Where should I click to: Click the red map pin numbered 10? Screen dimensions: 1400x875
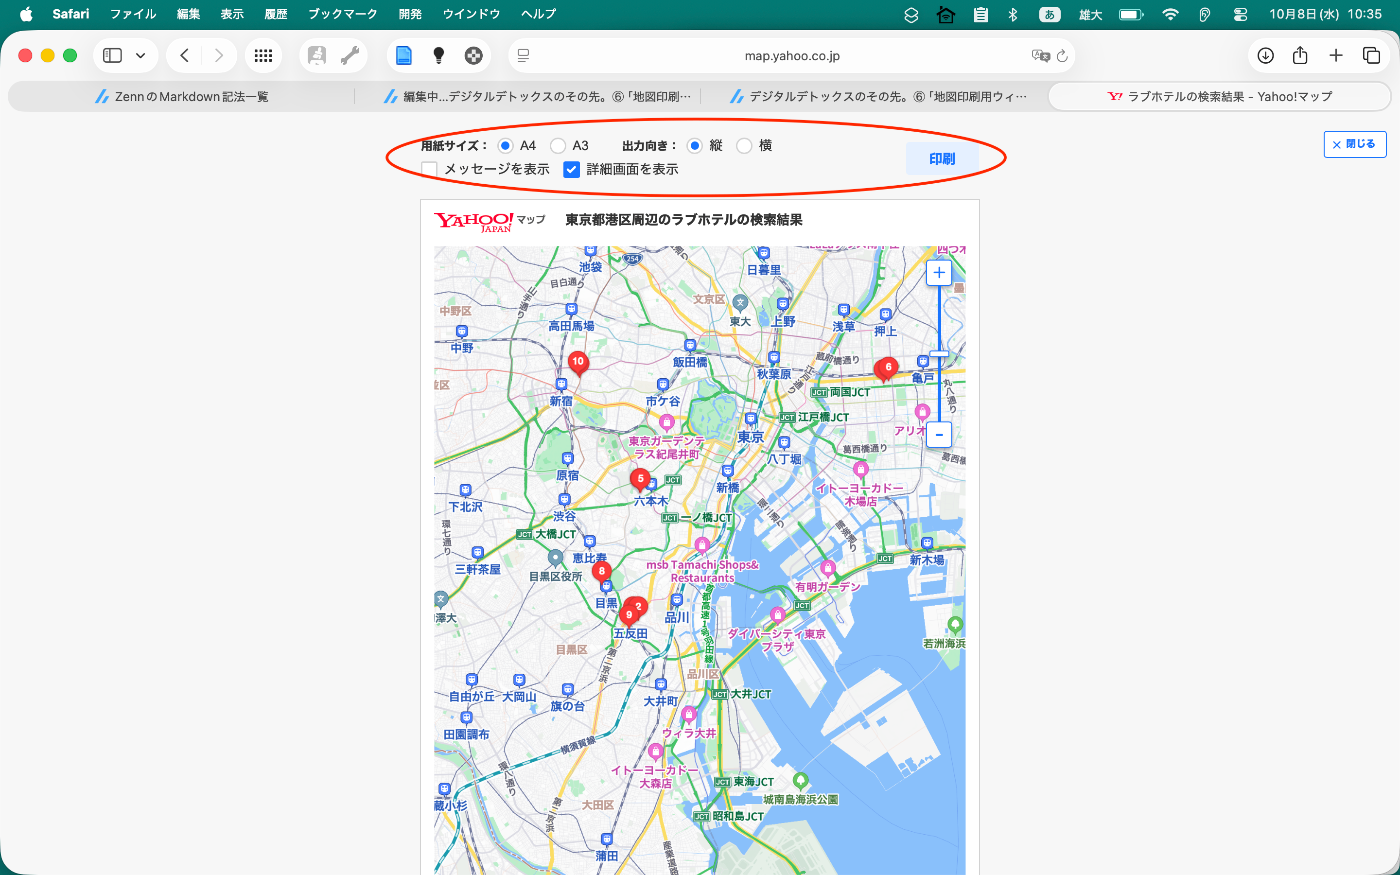click(x=578, y=363)
